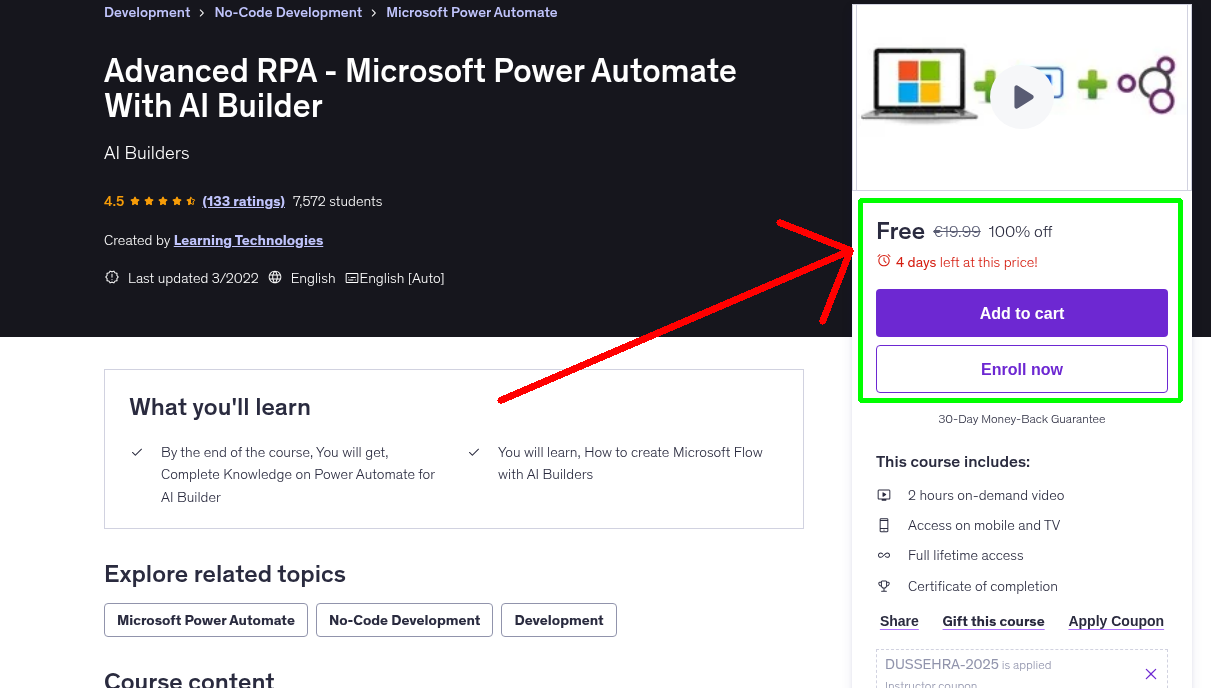Select the No-Code Development topic tag
Screen dimensions: 1211x688
click(404, 620)
